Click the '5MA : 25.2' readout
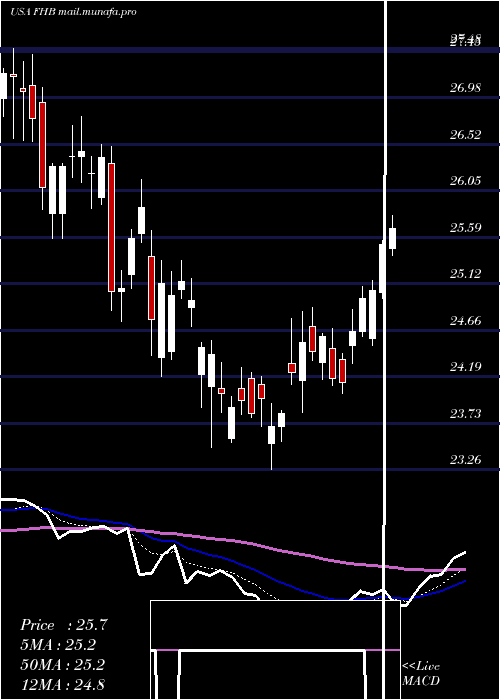 coord(58,645)
